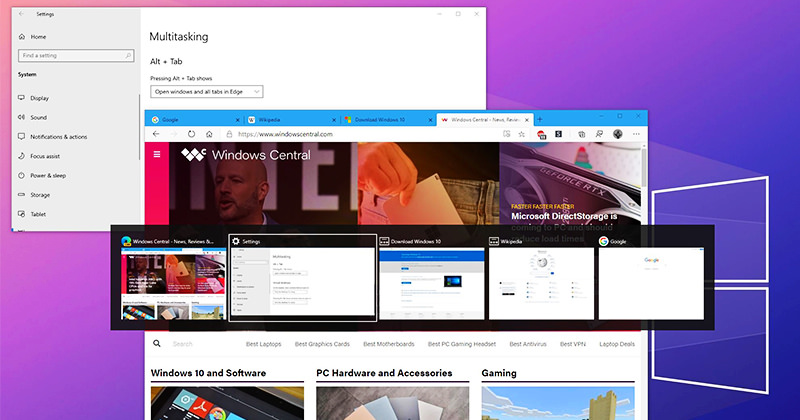View site lock info in address bar
The height and width of the screenshot is (420, 800).
[x=229, y=134]
